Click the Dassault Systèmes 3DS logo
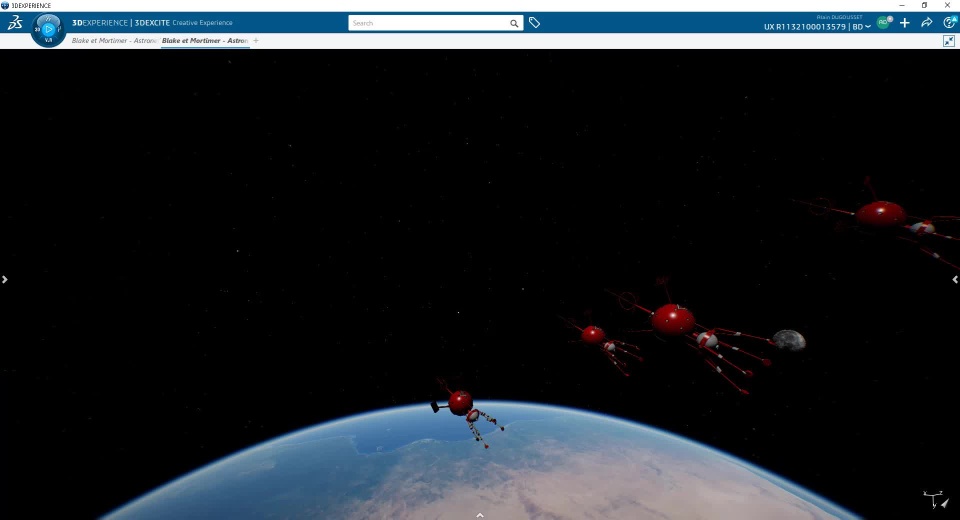The height and width of the screenshot is (520, 960). [x=15, y=23]
